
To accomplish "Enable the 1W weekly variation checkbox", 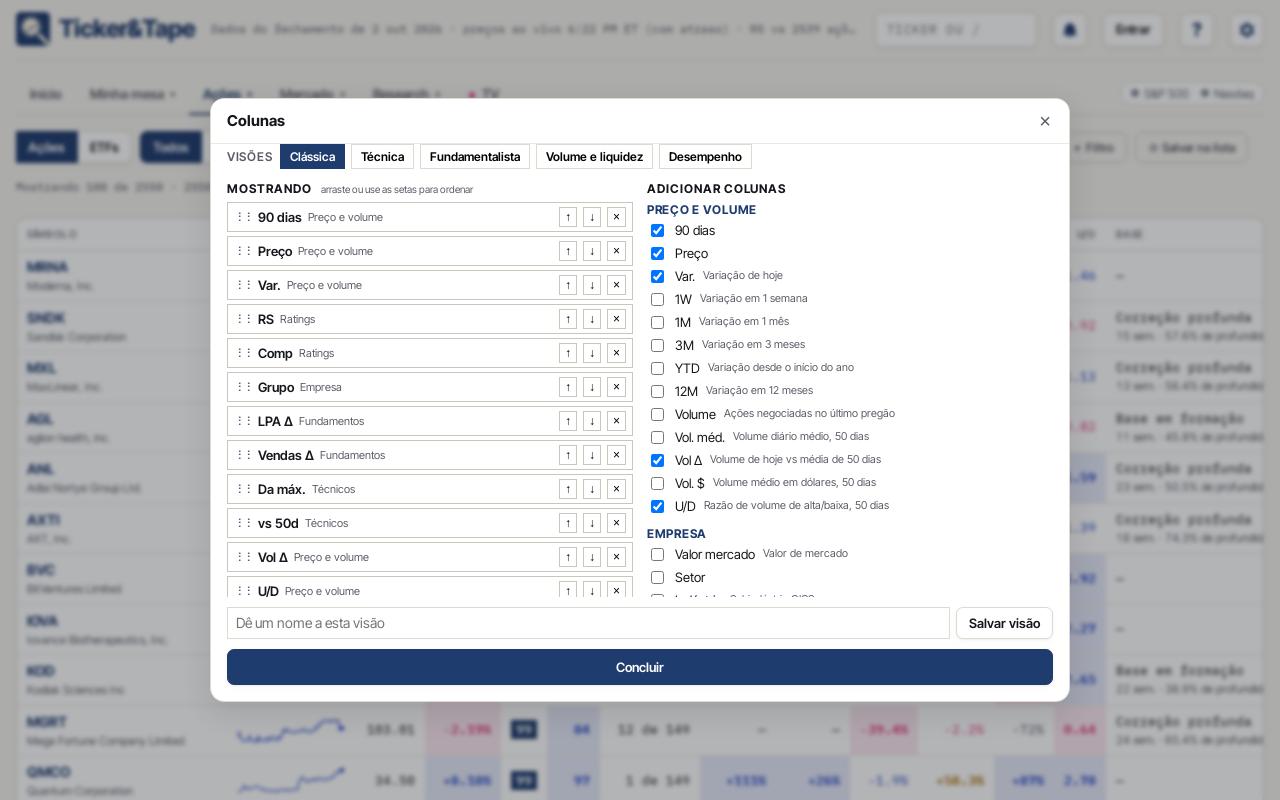I will [657, 299].
